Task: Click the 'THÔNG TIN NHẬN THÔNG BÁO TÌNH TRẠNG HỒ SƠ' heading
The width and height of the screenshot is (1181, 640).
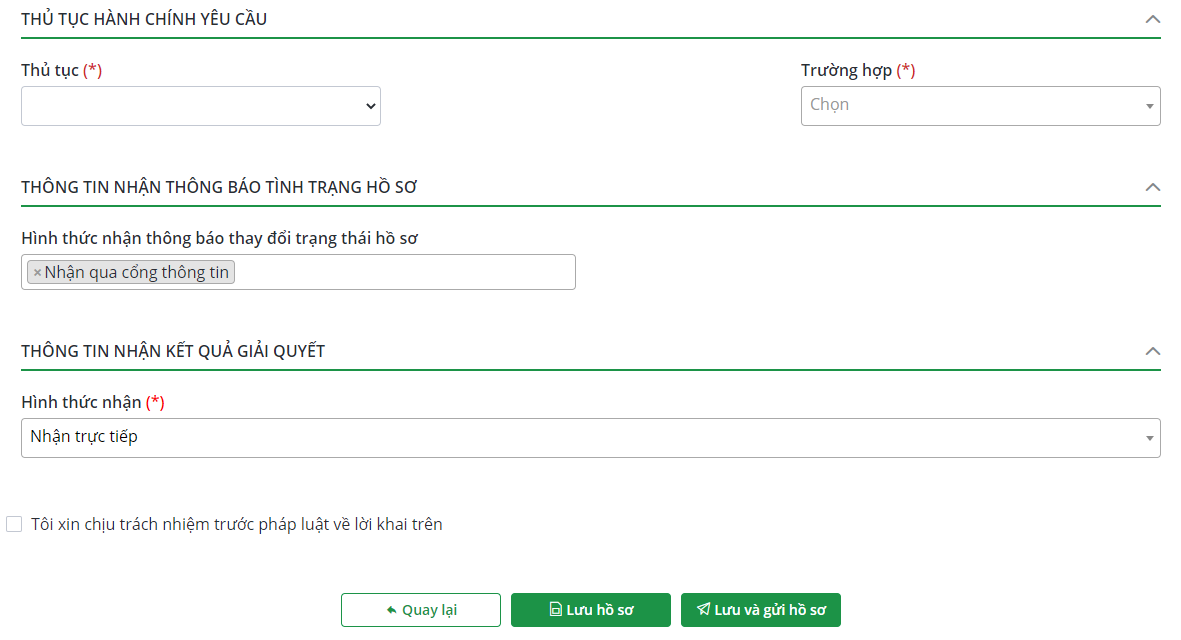Action: (219, 187)
